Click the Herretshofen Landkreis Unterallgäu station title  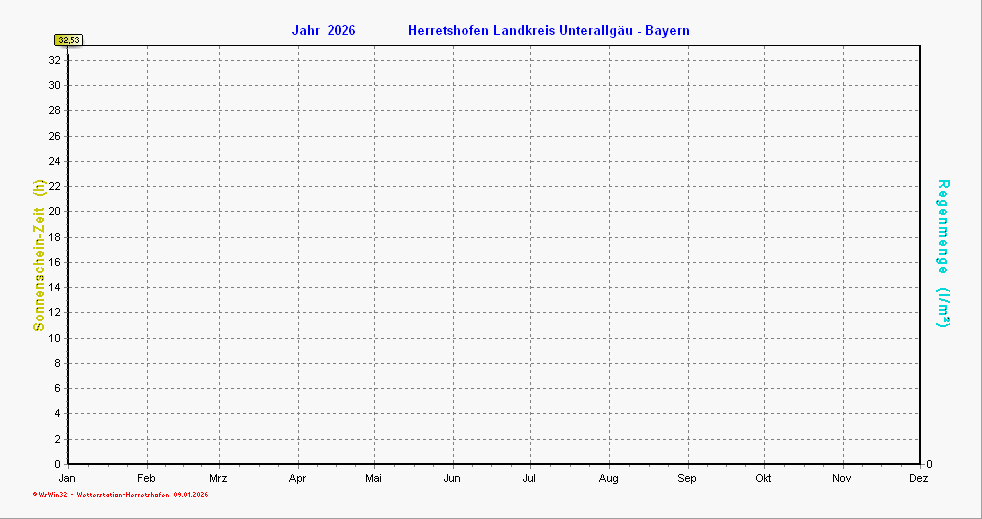[548, 30]
